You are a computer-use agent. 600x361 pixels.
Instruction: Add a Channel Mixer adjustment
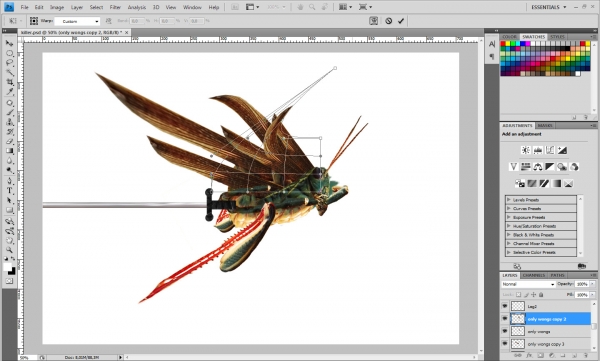tap(574, 167)
